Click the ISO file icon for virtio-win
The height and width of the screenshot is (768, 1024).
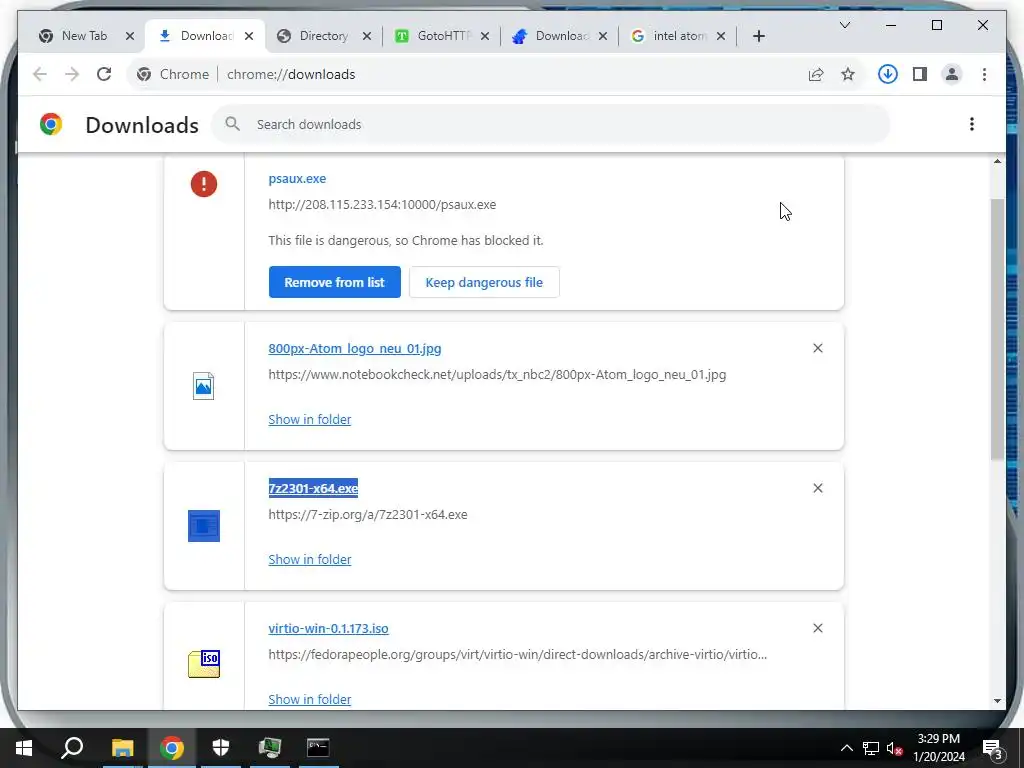point(204,664)
